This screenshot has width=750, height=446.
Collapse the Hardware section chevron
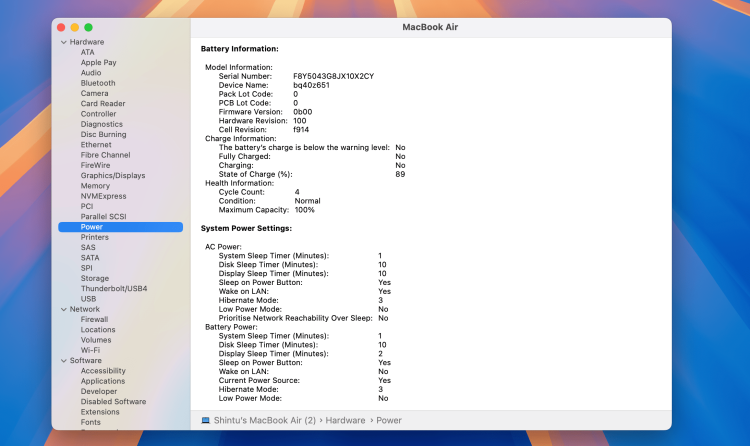click(64, 42)
